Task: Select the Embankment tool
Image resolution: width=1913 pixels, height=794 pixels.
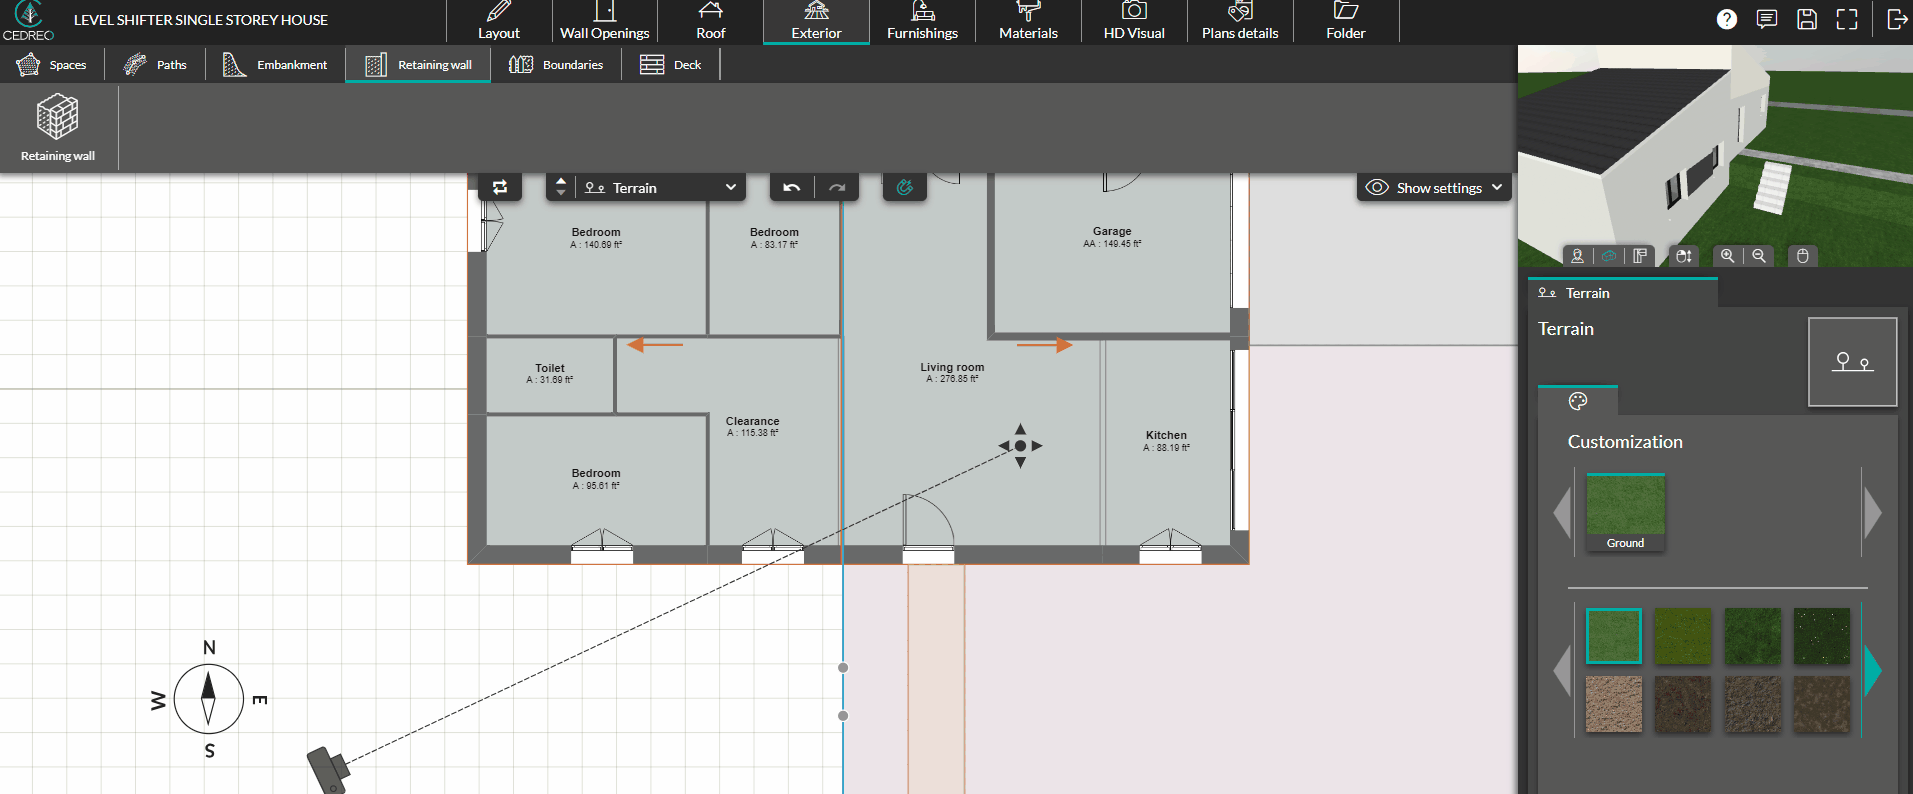Action: pos(275,65)
